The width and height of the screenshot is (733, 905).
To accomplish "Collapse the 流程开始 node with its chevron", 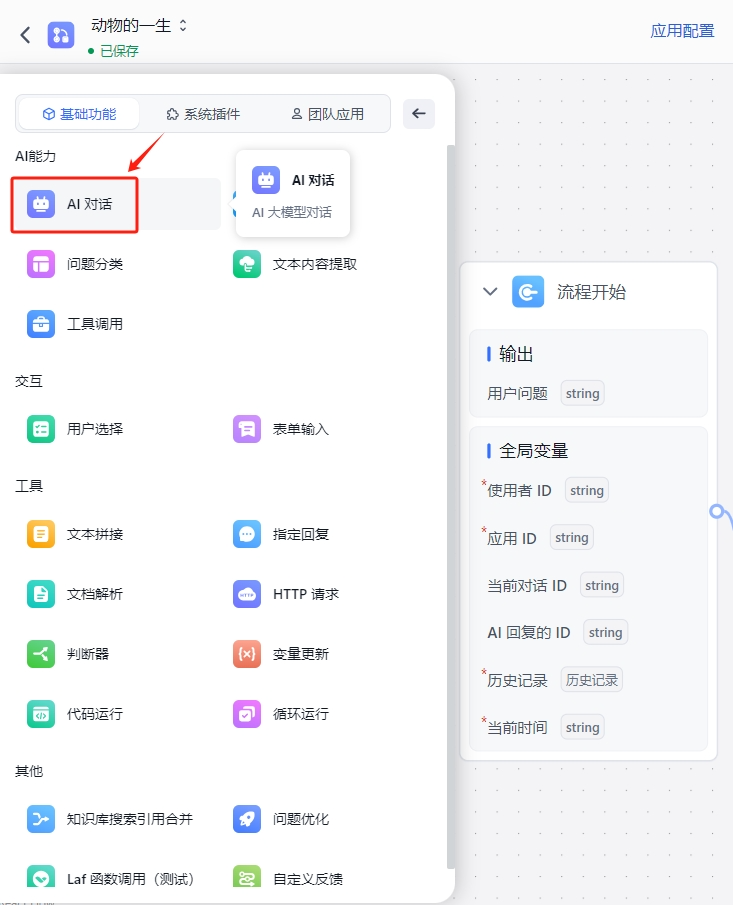I will tap(490, 292).
